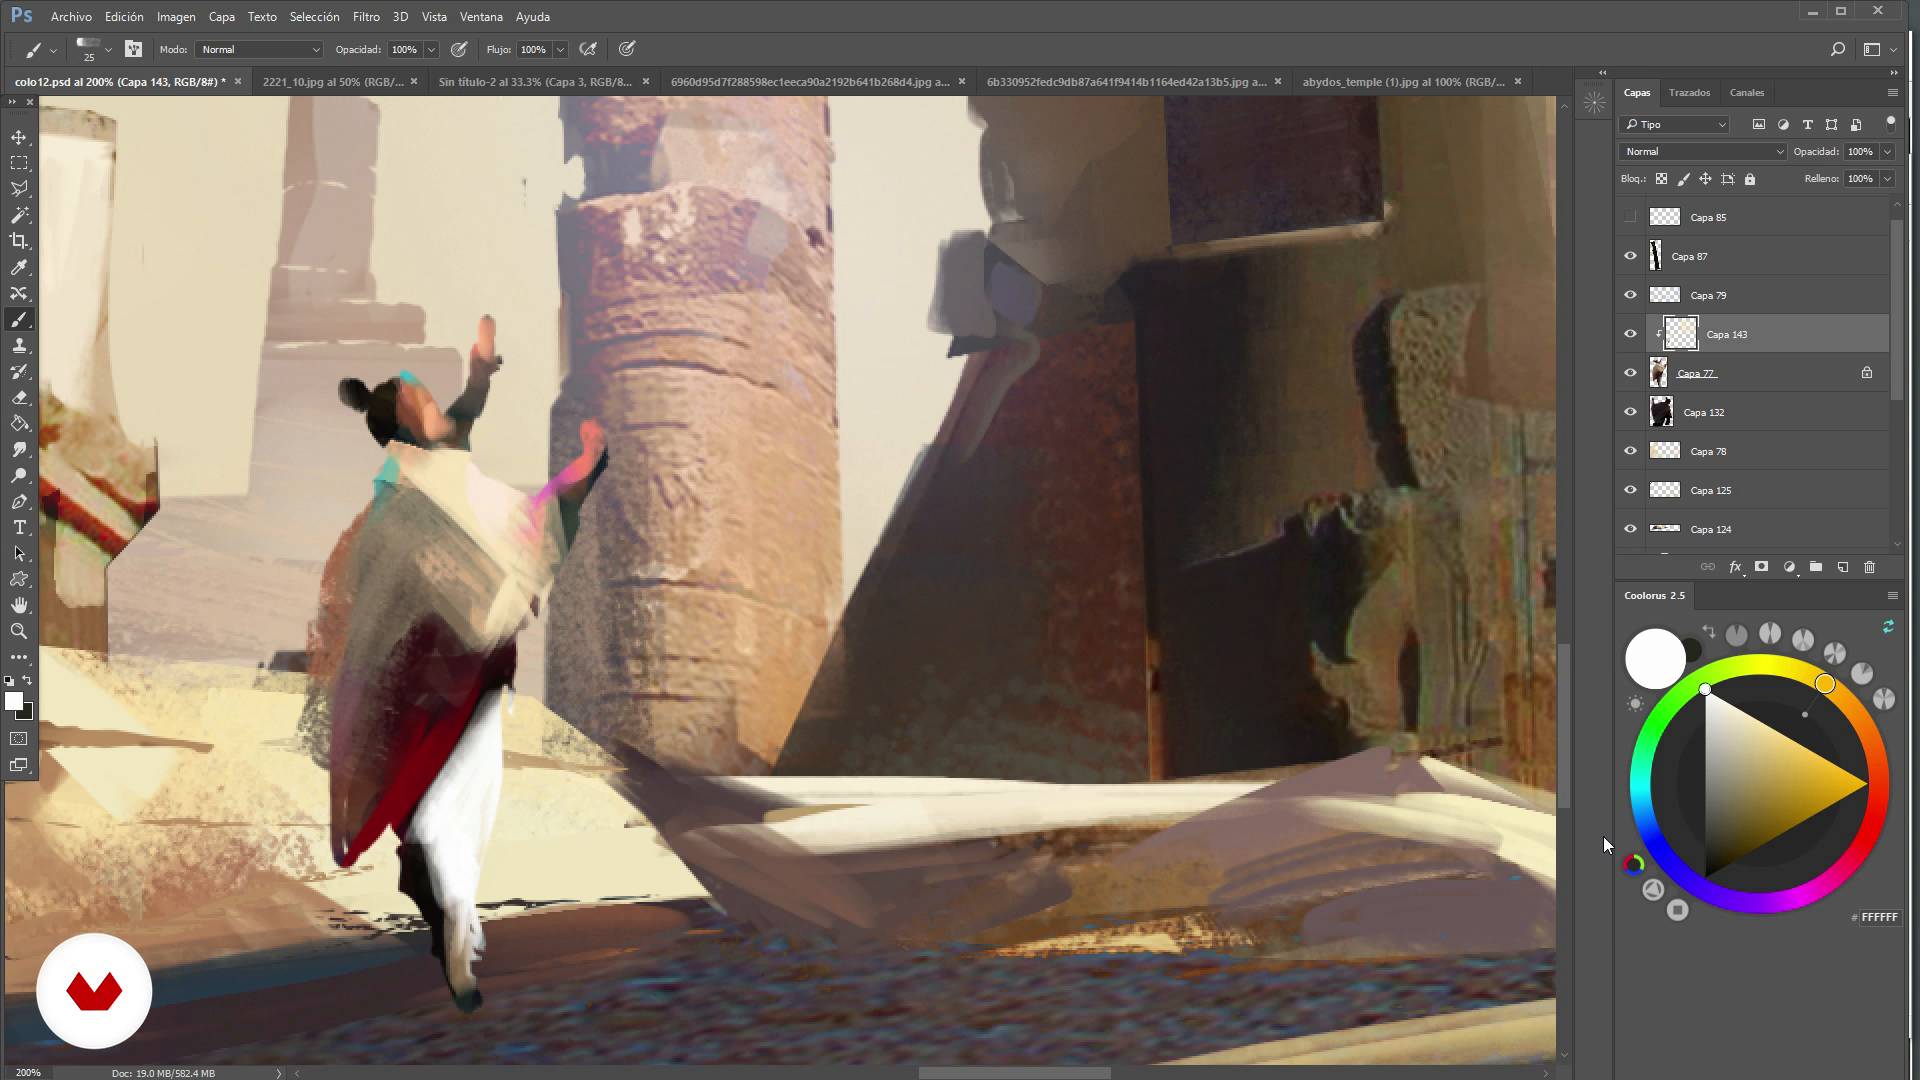The height and width of the screenshot is (1080, 1920).
Task: Open the layer filter Tipo dropdown
Action: 1674,125
